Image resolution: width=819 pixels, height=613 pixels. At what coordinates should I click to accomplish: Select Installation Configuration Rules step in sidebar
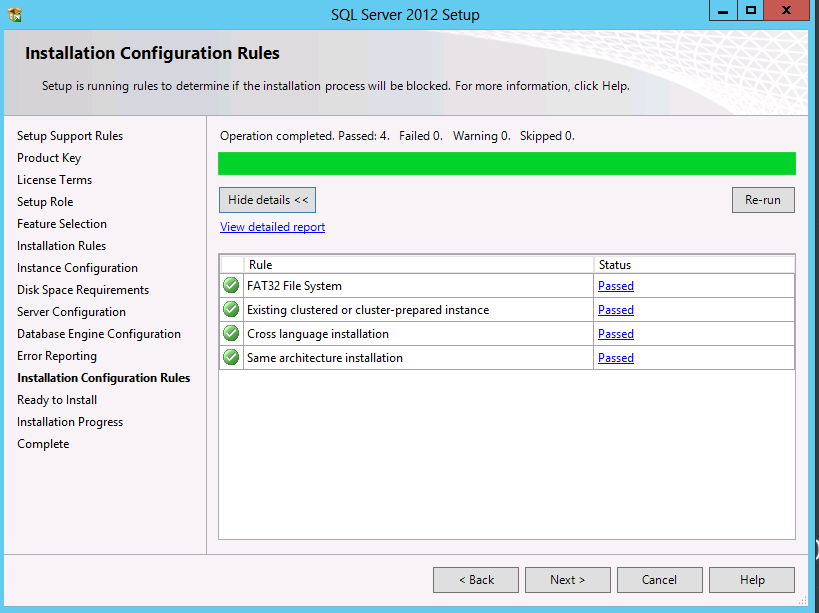pos(103,378)
